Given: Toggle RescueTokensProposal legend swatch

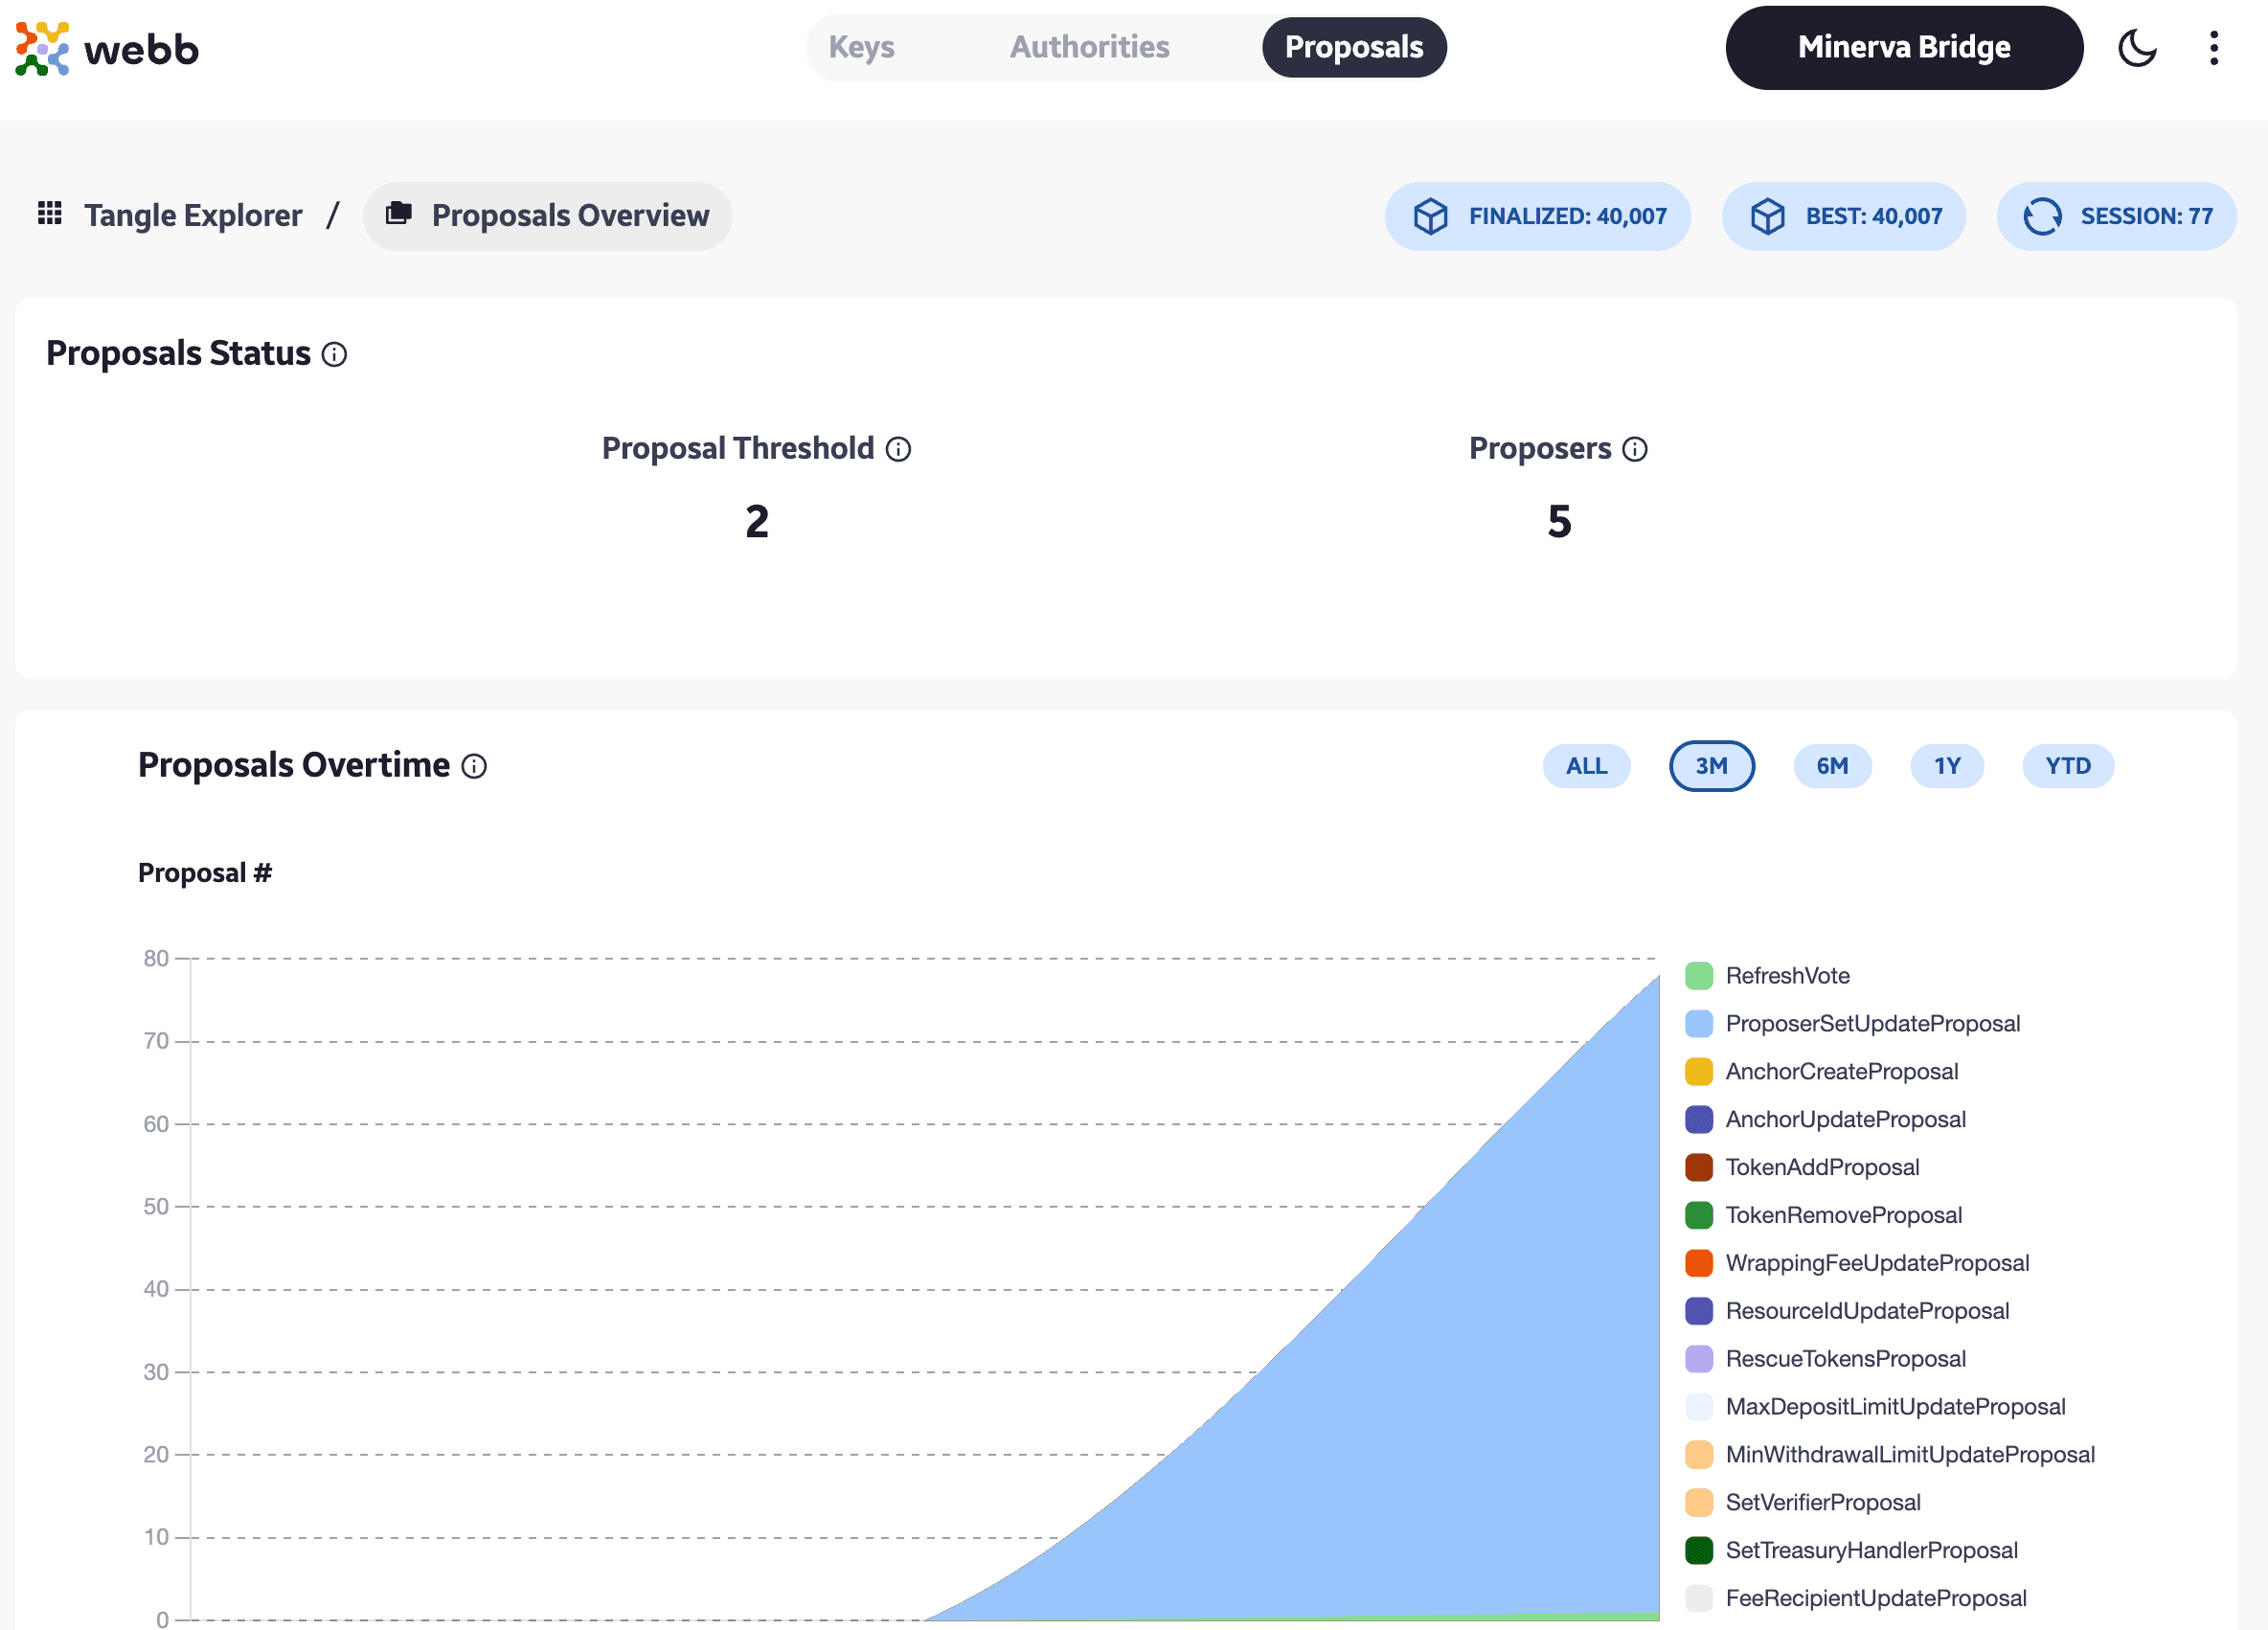Looking at the screenshot, I should click(x=1698, y=1359).
